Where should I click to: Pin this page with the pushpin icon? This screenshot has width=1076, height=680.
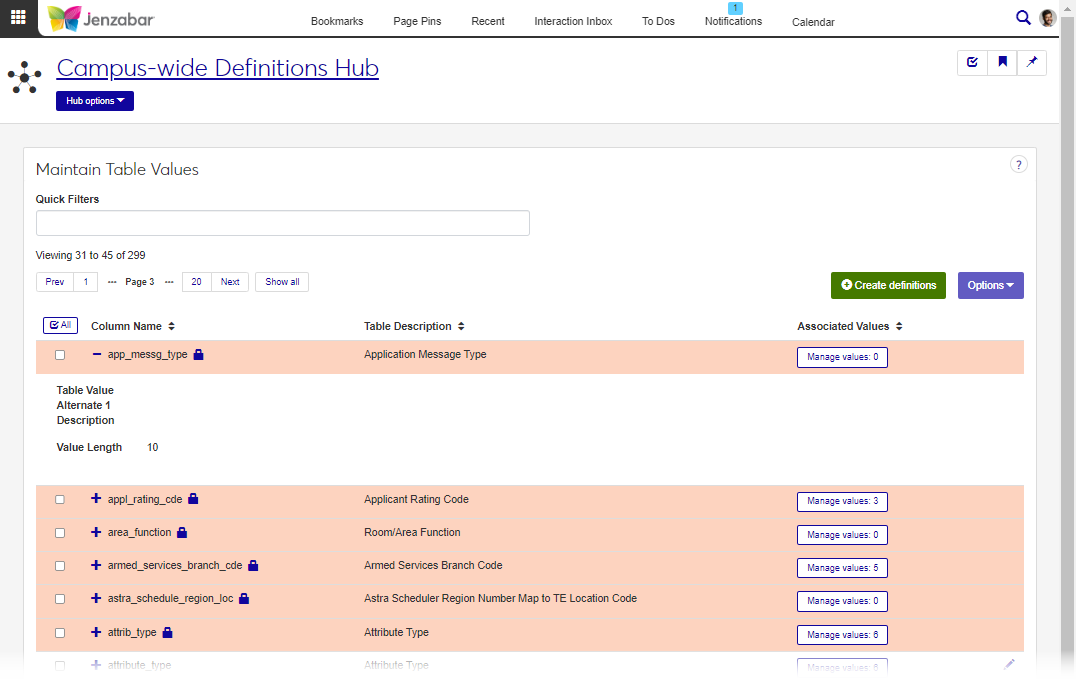coord(1032,62)
